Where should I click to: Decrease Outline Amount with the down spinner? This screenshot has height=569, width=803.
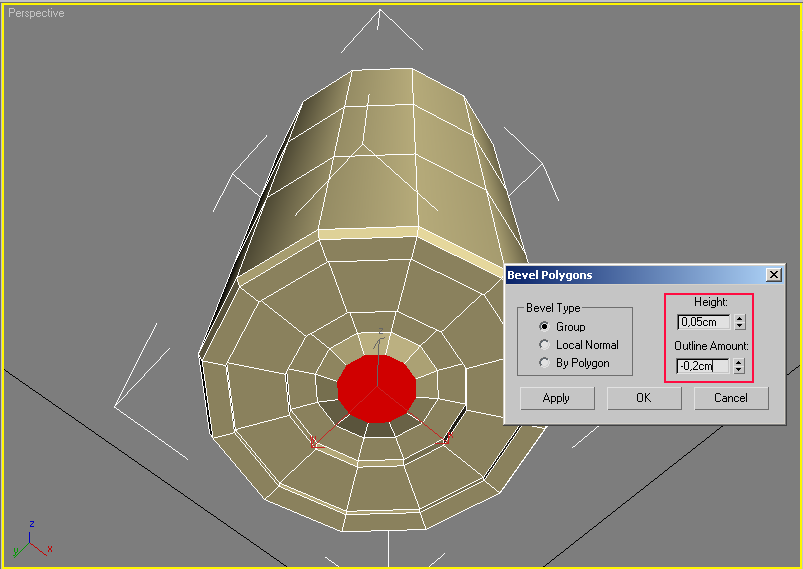tap(738, 370)
